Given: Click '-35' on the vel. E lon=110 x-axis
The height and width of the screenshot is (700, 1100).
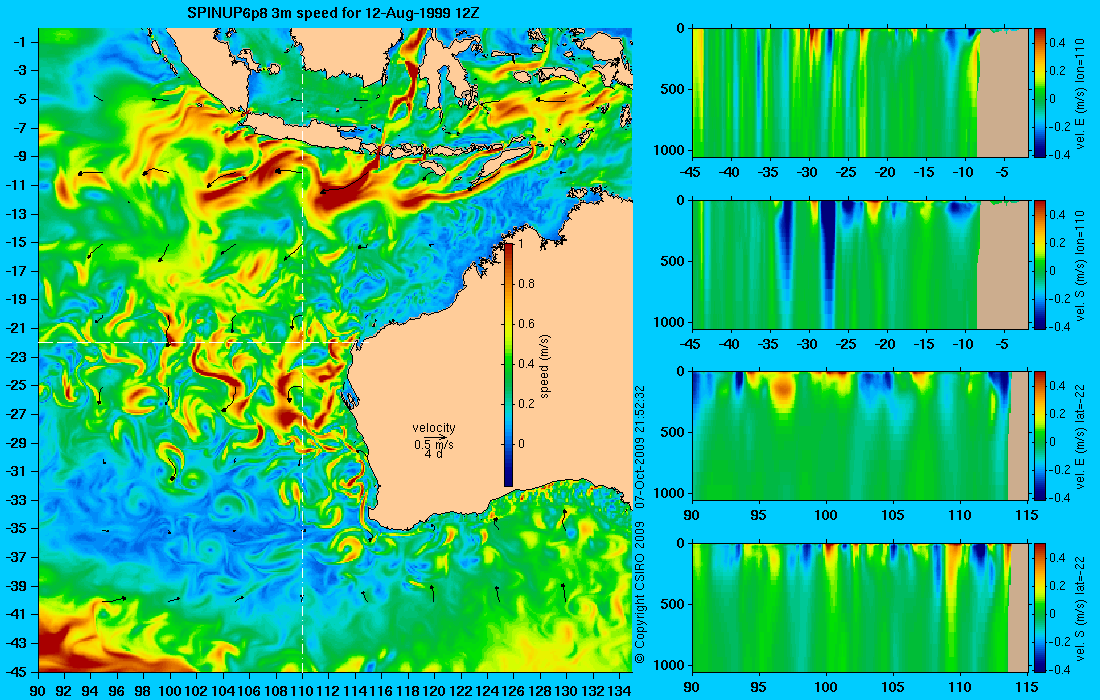Looking at the screenshot, I should [770, 173].
